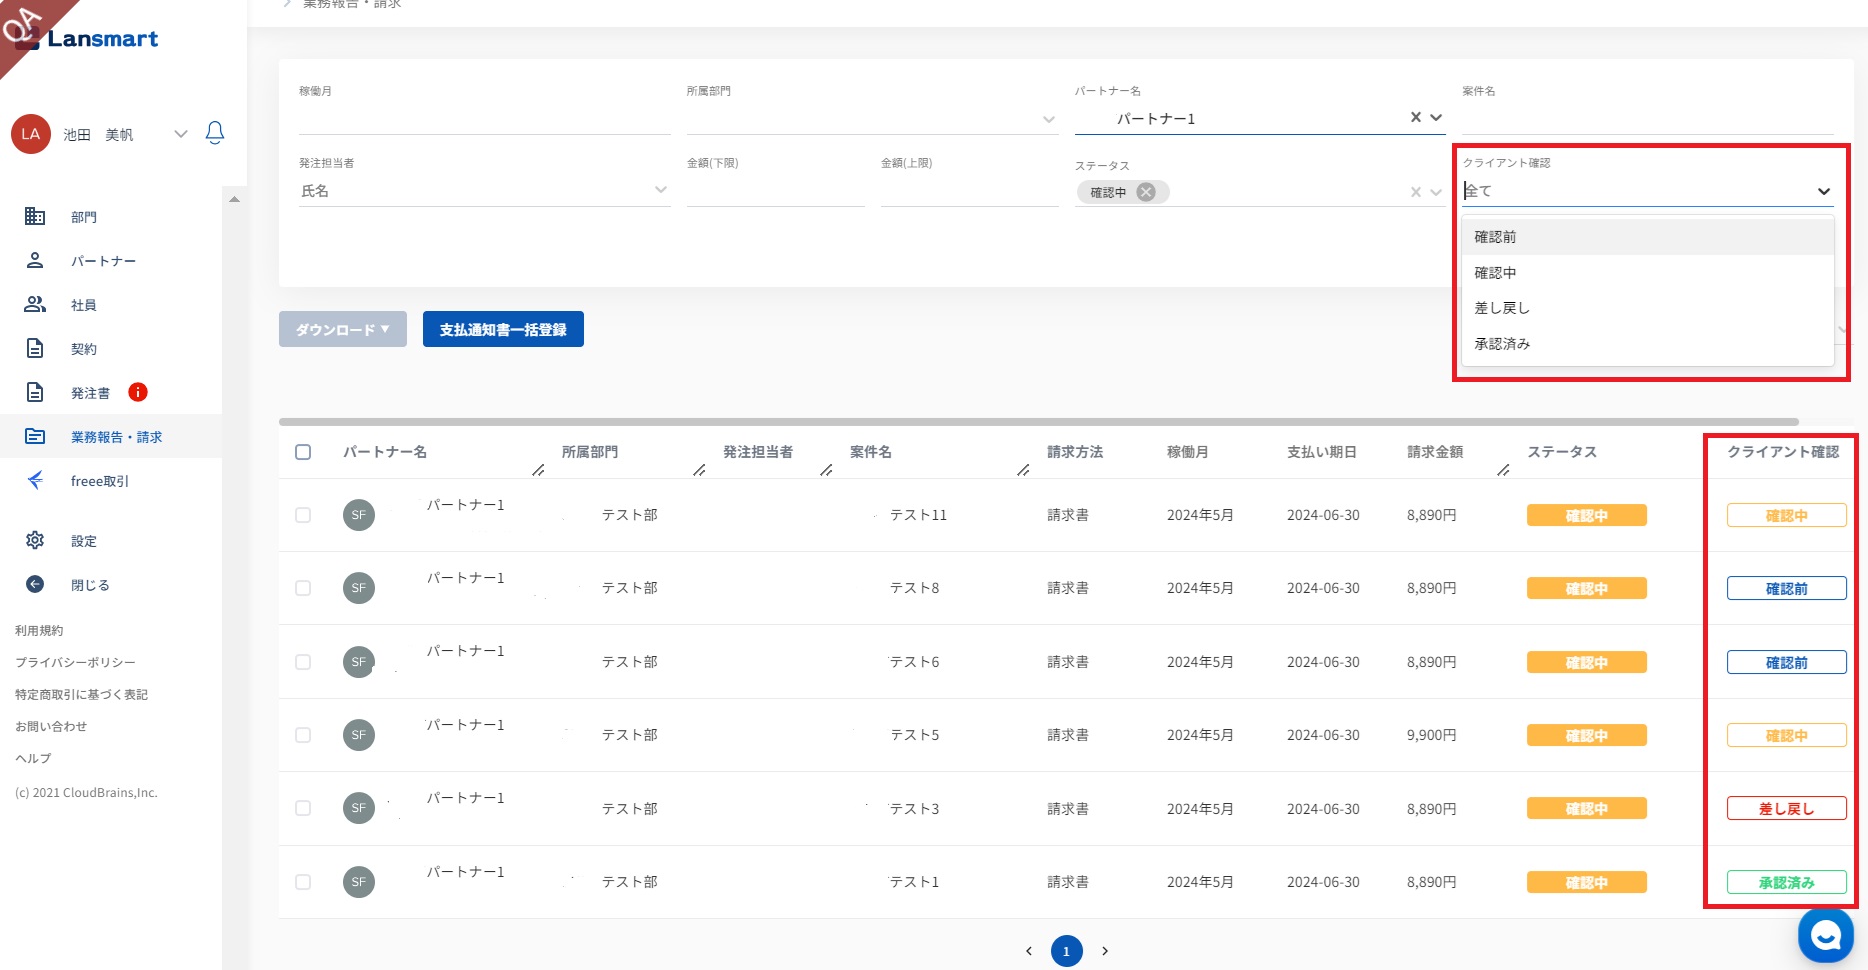
Task: Expand the user menu next to 池田 美帆
Action: [180, 134]
